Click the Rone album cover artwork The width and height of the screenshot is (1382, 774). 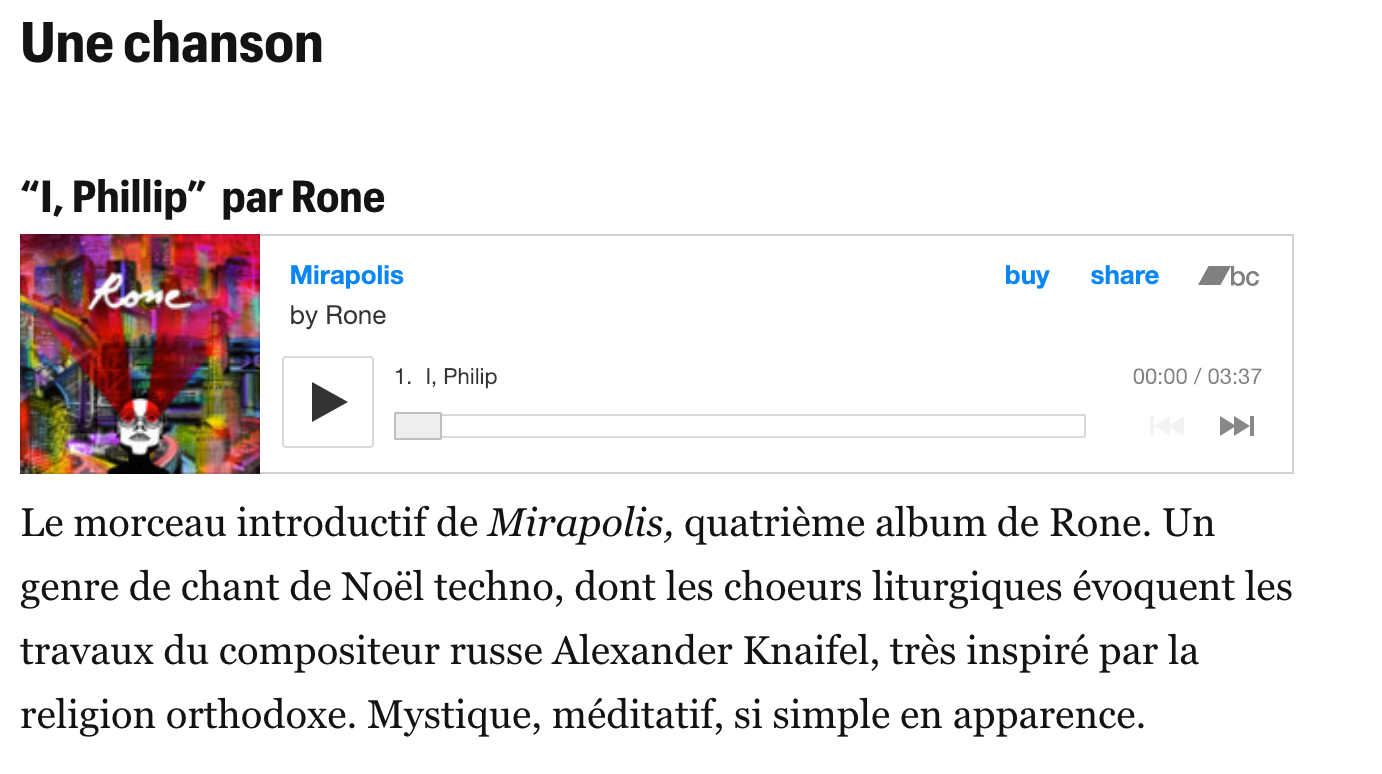pos(140,354)
